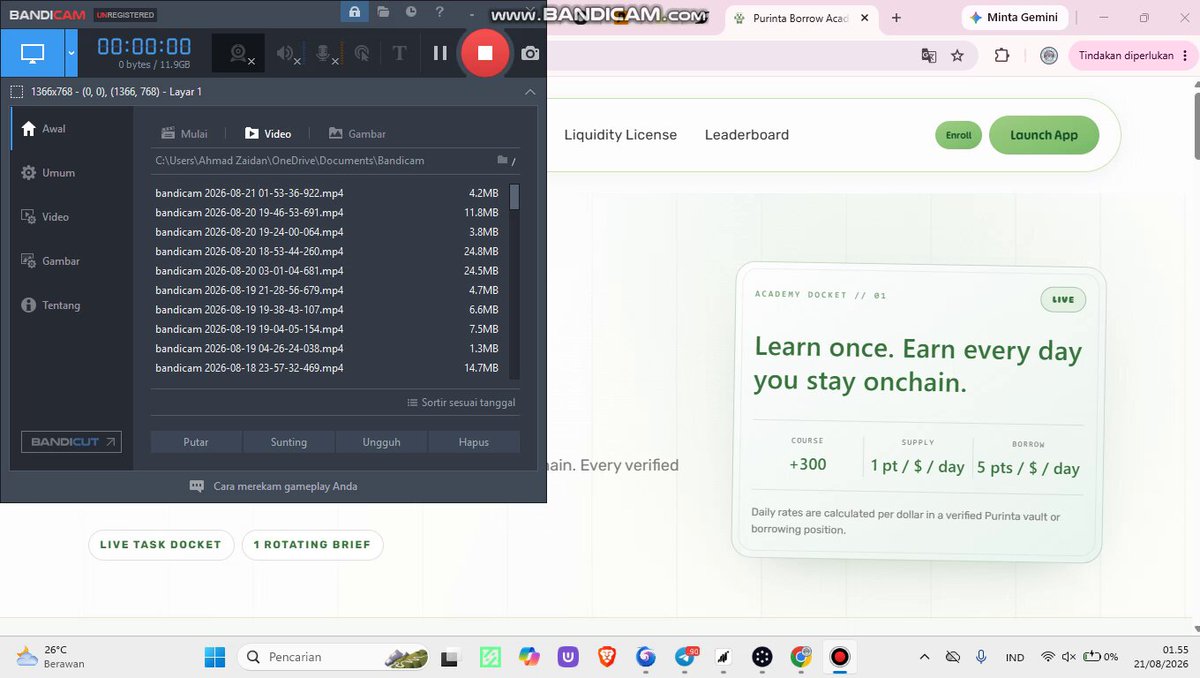Show hidden tray icons chevron
This screenshot has width=1200, height=678.
(924, 657)
